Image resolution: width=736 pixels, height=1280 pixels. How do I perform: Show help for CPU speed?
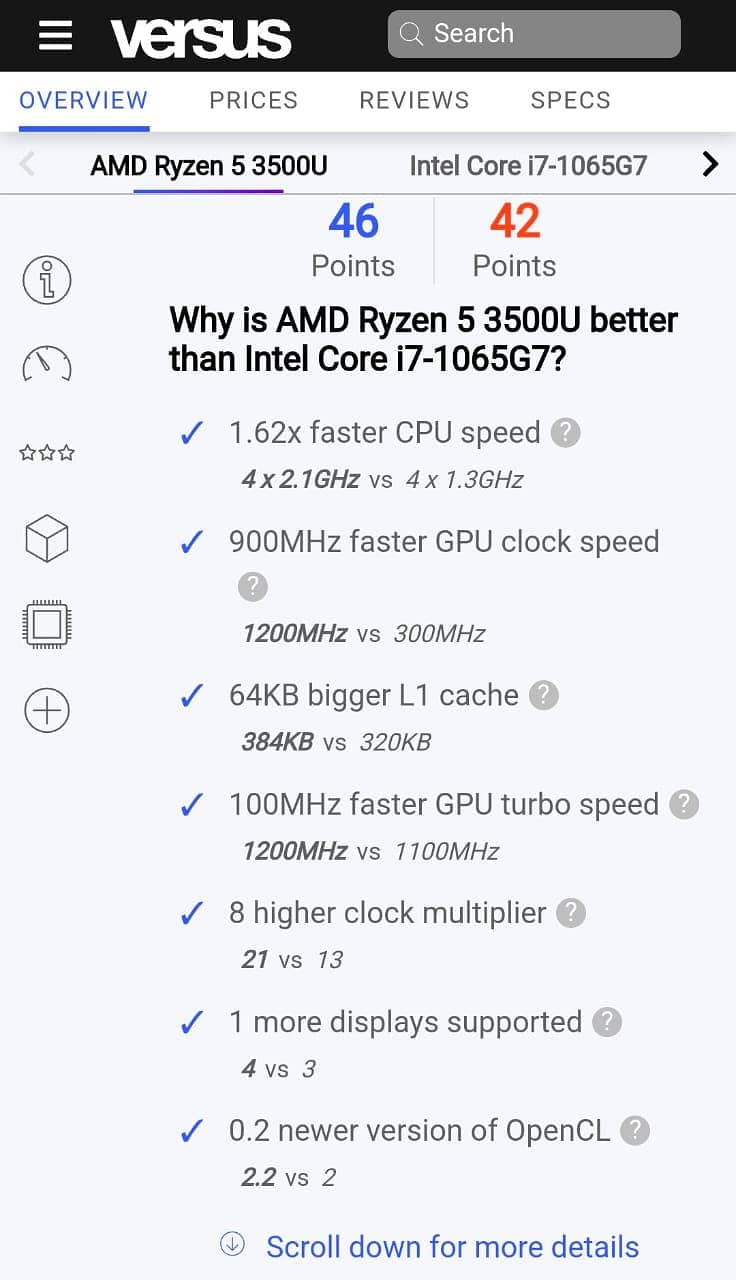566,433
